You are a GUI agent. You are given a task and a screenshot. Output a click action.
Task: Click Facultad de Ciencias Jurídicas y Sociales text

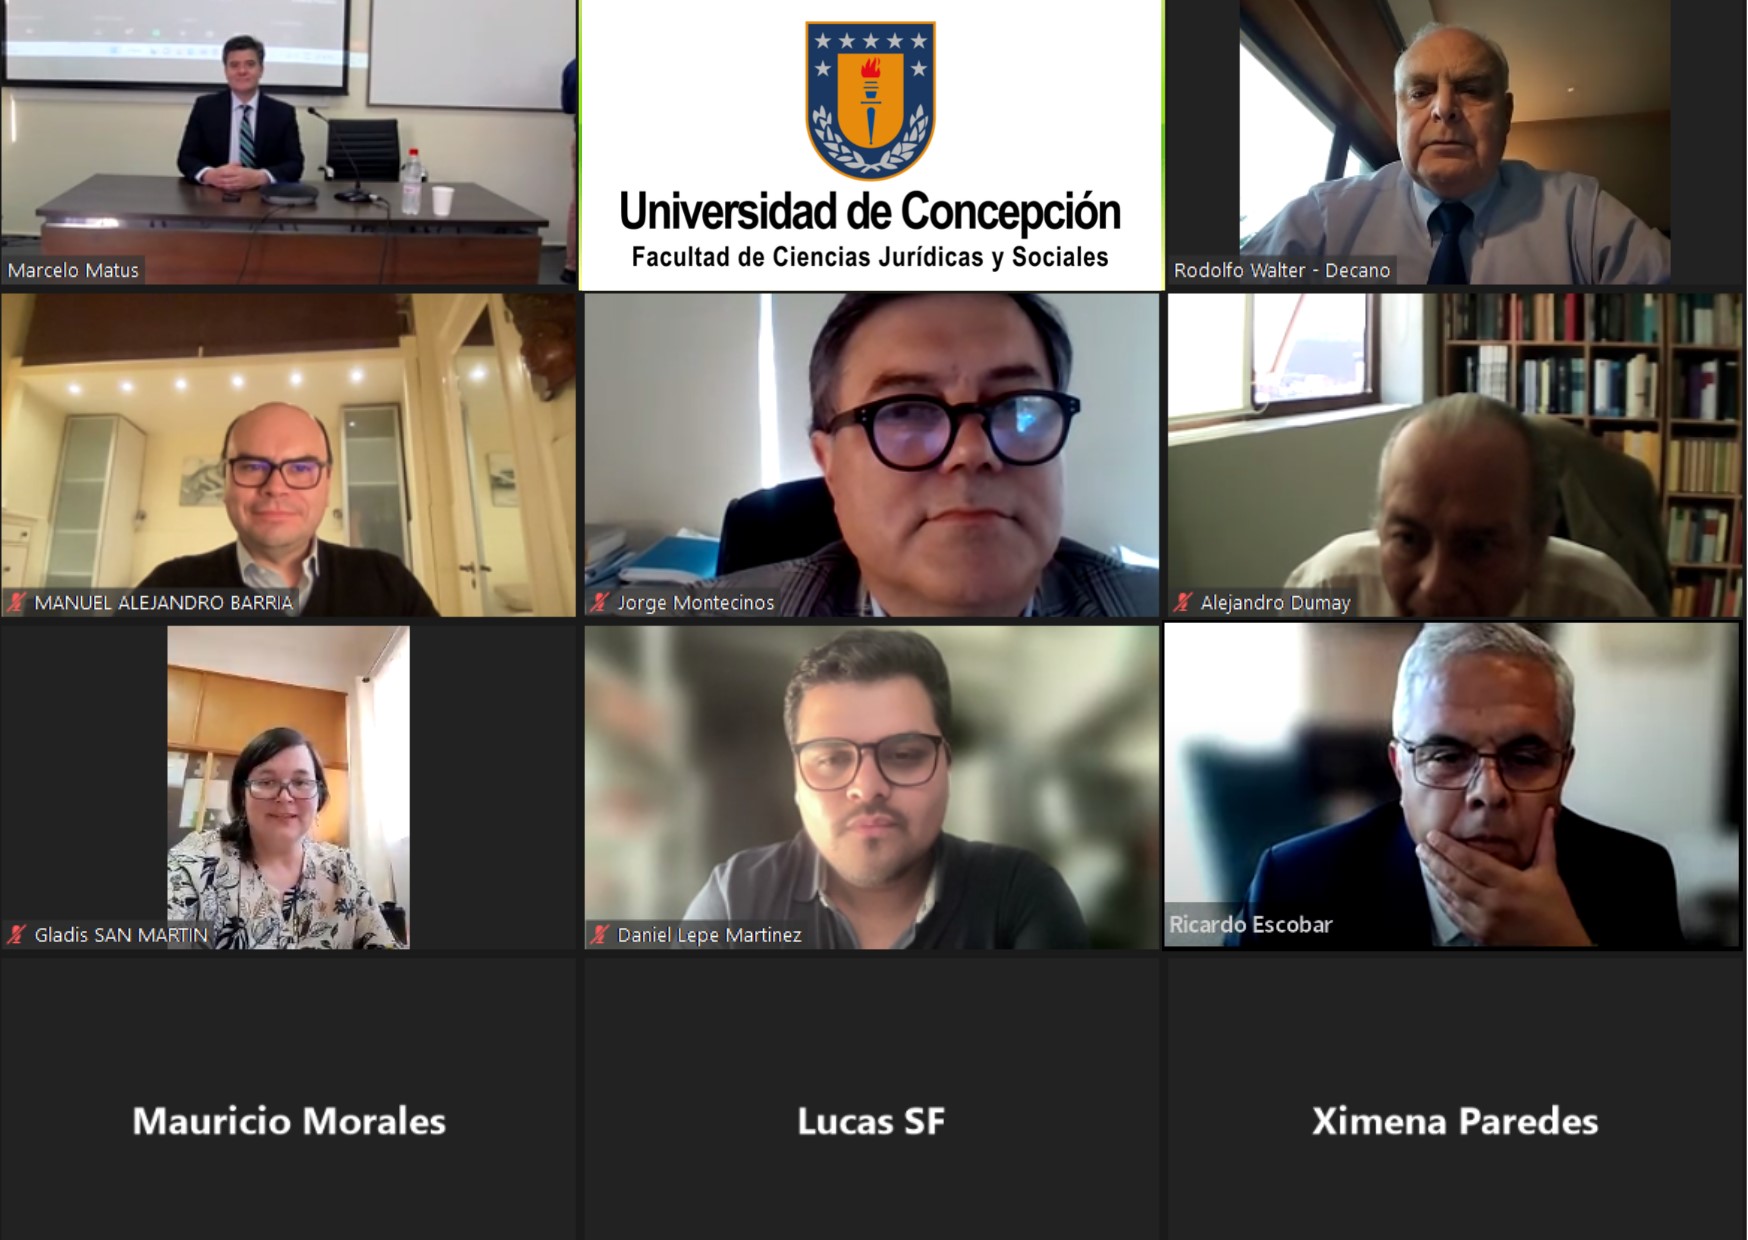click(870, 258)
